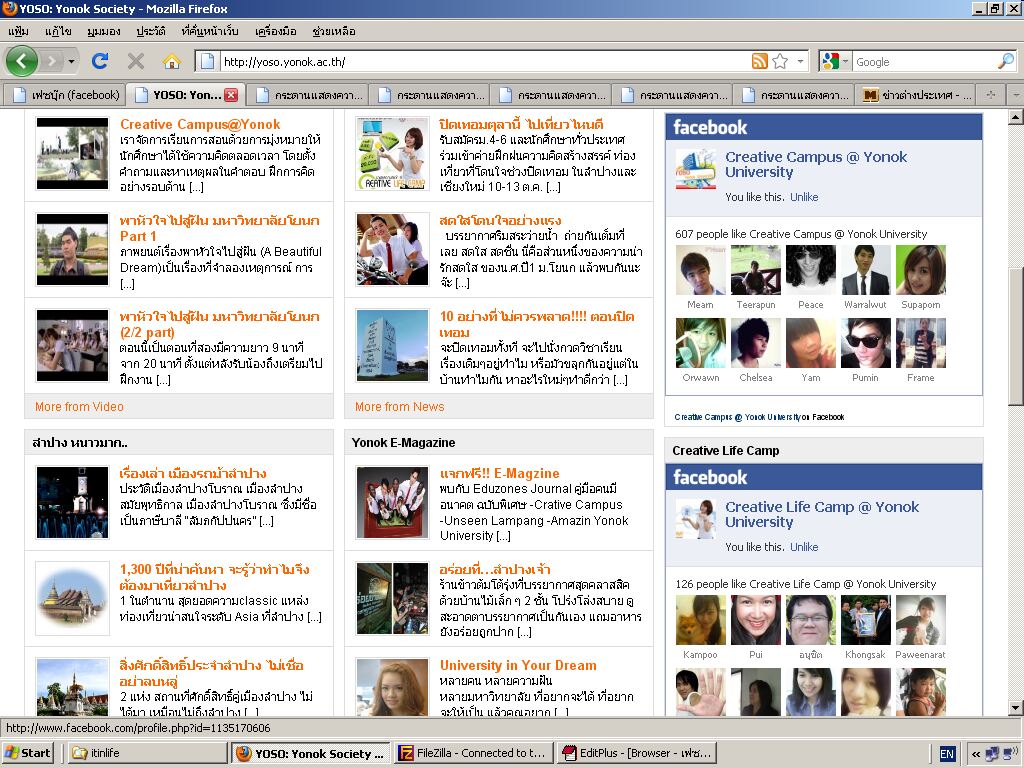This screenshot has height=768, width=1024.
Task: Click the RSS feed icon in address bar
Action: click(760, 62)
